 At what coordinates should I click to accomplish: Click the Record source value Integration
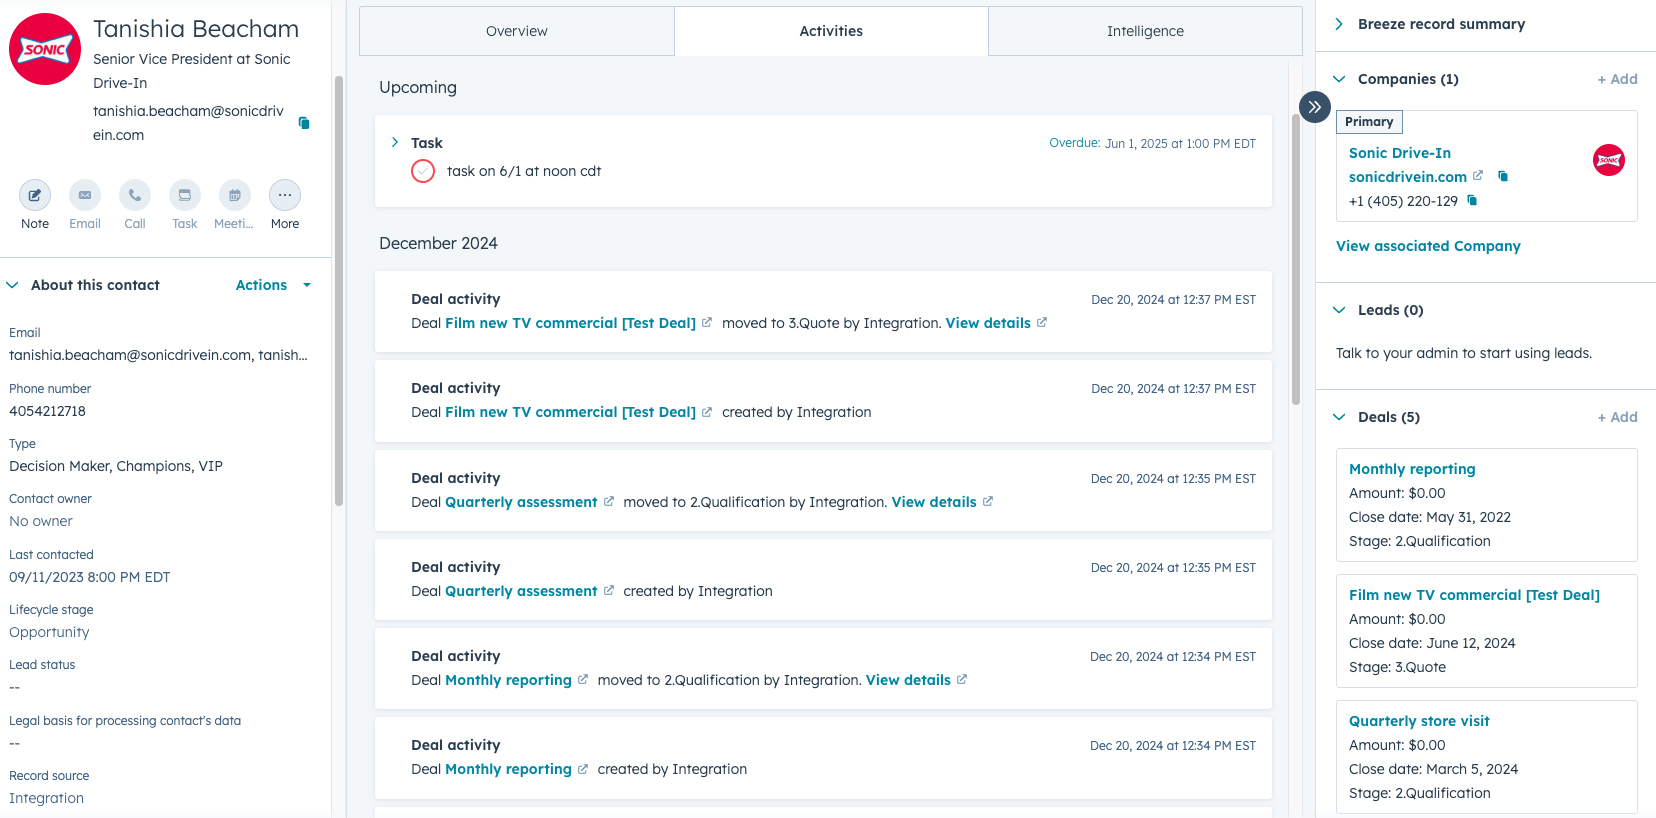[x=46, y=798]
